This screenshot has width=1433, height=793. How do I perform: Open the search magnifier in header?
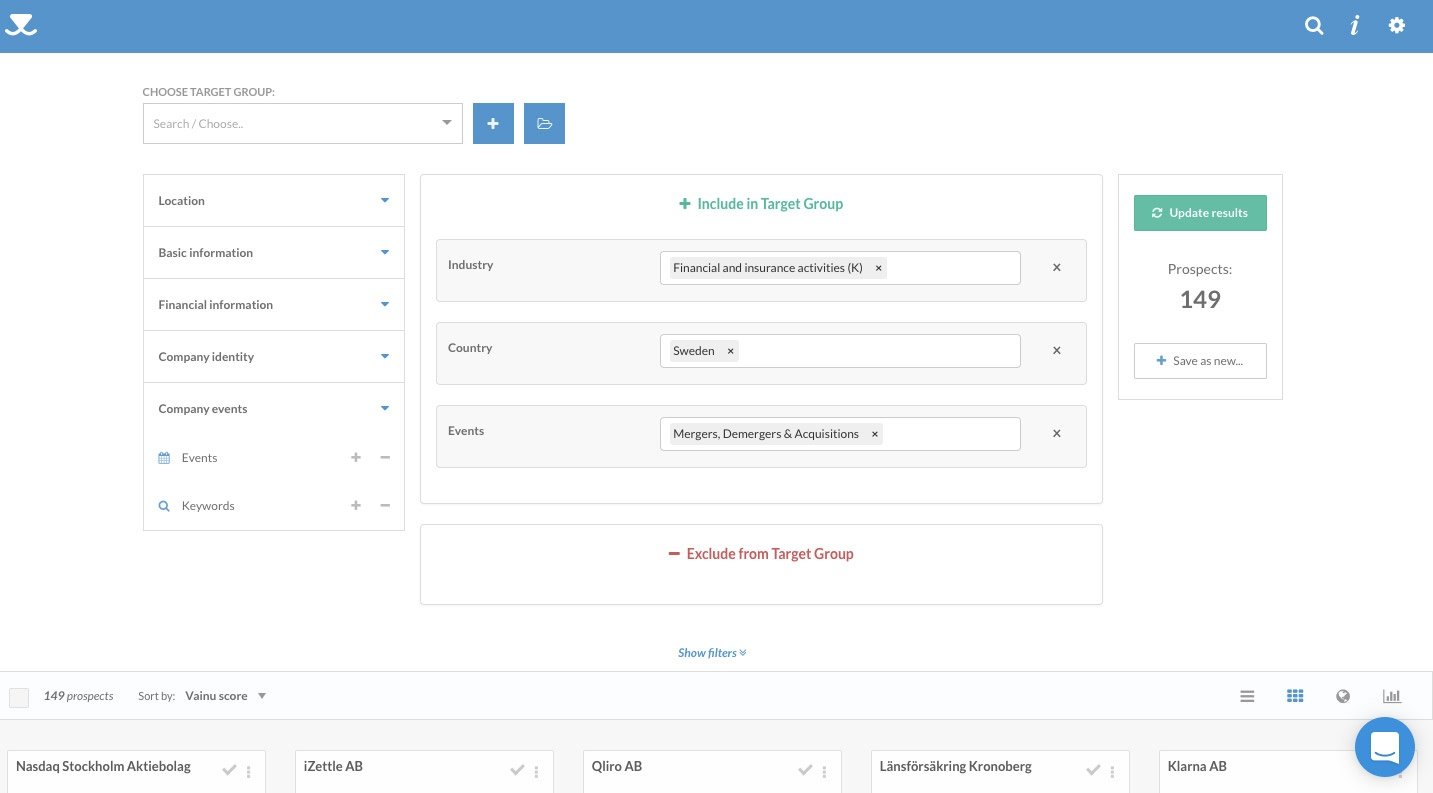point(1314,26)
